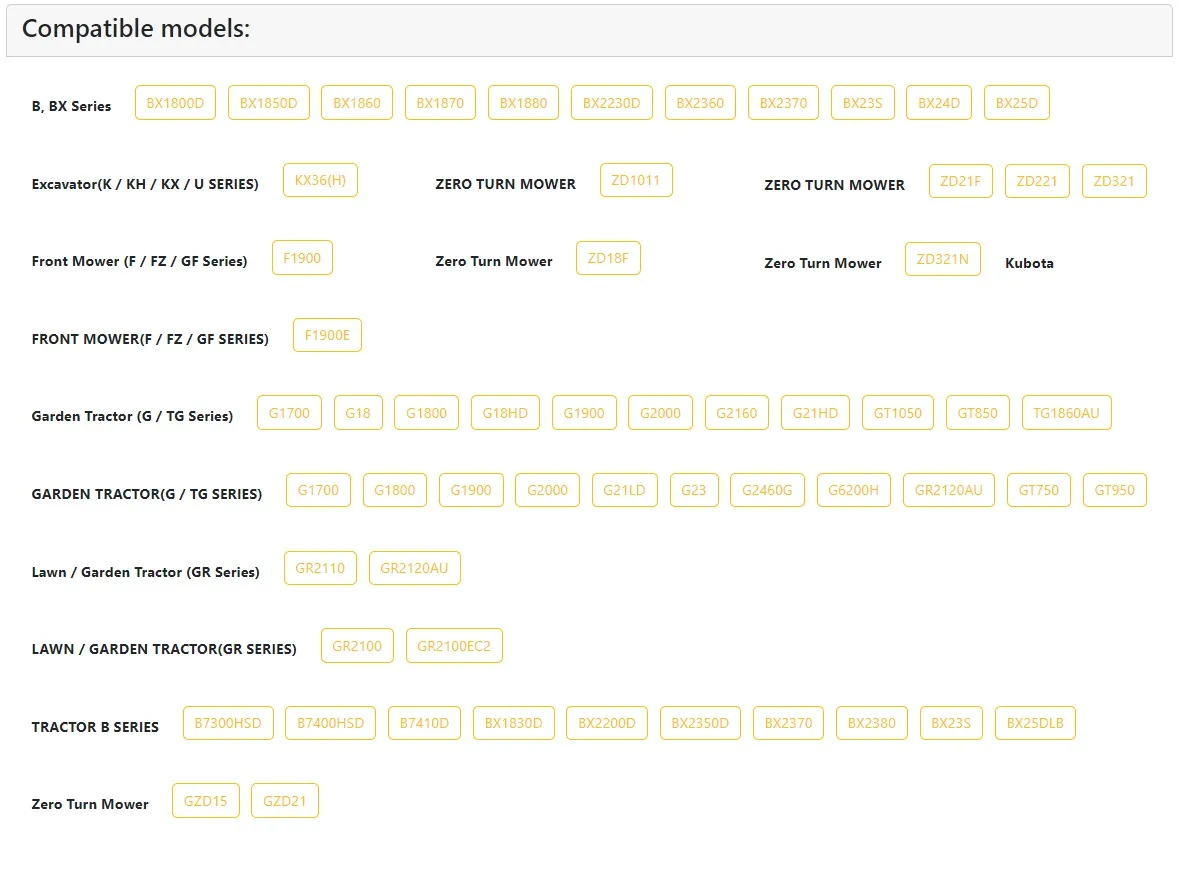Viewport: 1179px width, 869px height.
Task: Click the 'Compatible models:' heading
Action: click(136, 29)
